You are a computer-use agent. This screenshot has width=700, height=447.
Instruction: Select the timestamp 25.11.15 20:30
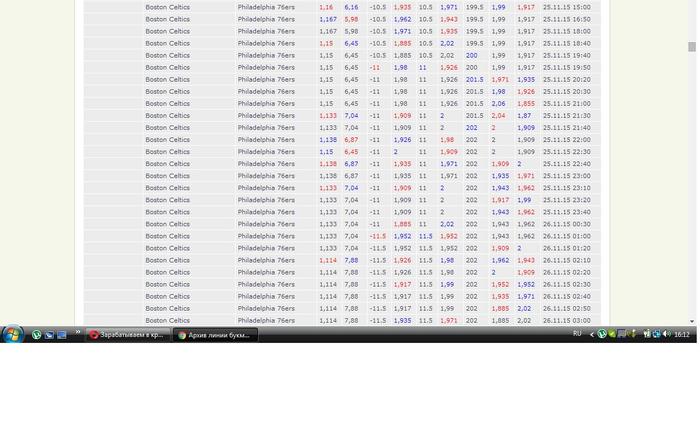tap(567, 92)
